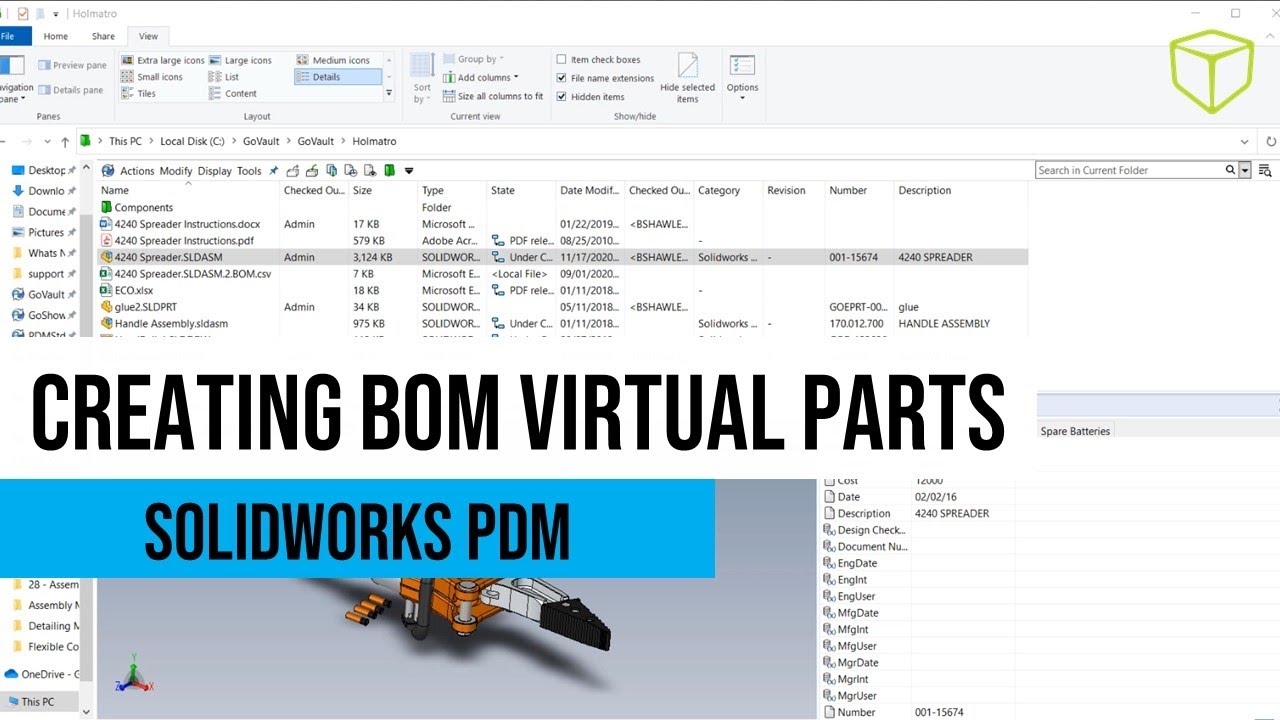The image size is (1280, 720).
Task: Choose Small icons layout
Action: [x=152, y=77]
